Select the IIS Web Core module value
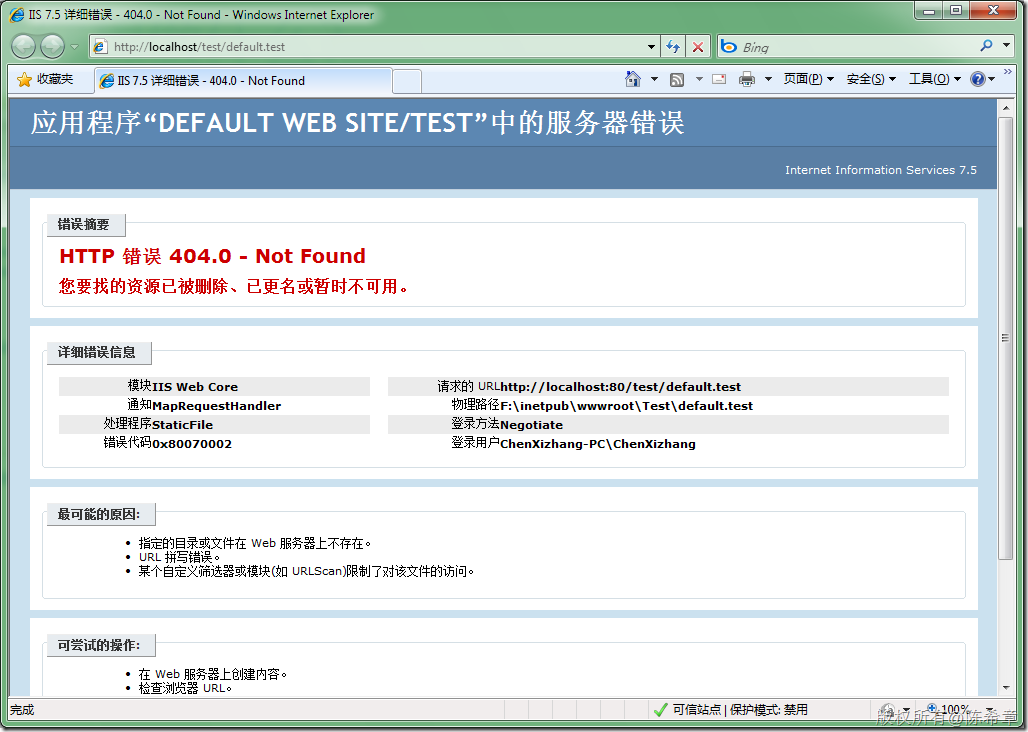Viewport: 1028px width, 732px height. coord(195,387)
